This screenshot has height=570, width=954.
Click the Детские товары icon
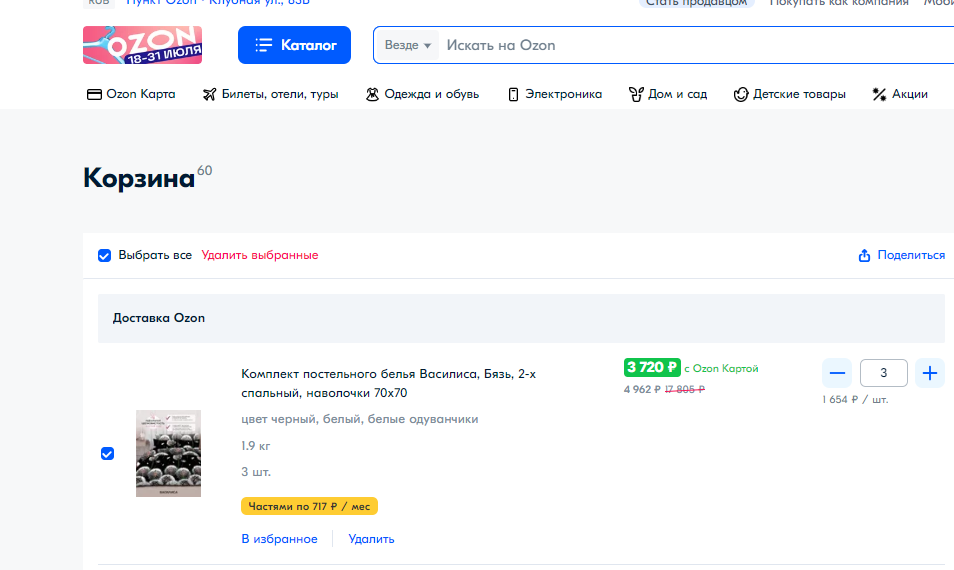pyautogui.click(x=741, y=94)
